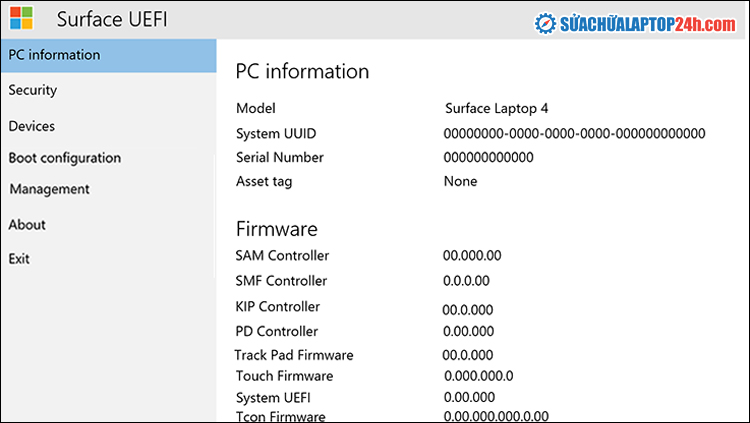Image resolution: width=750 pixels, height=423 pixels.
Task: Click the Tcon Firmware label
Action: point(280,416)
